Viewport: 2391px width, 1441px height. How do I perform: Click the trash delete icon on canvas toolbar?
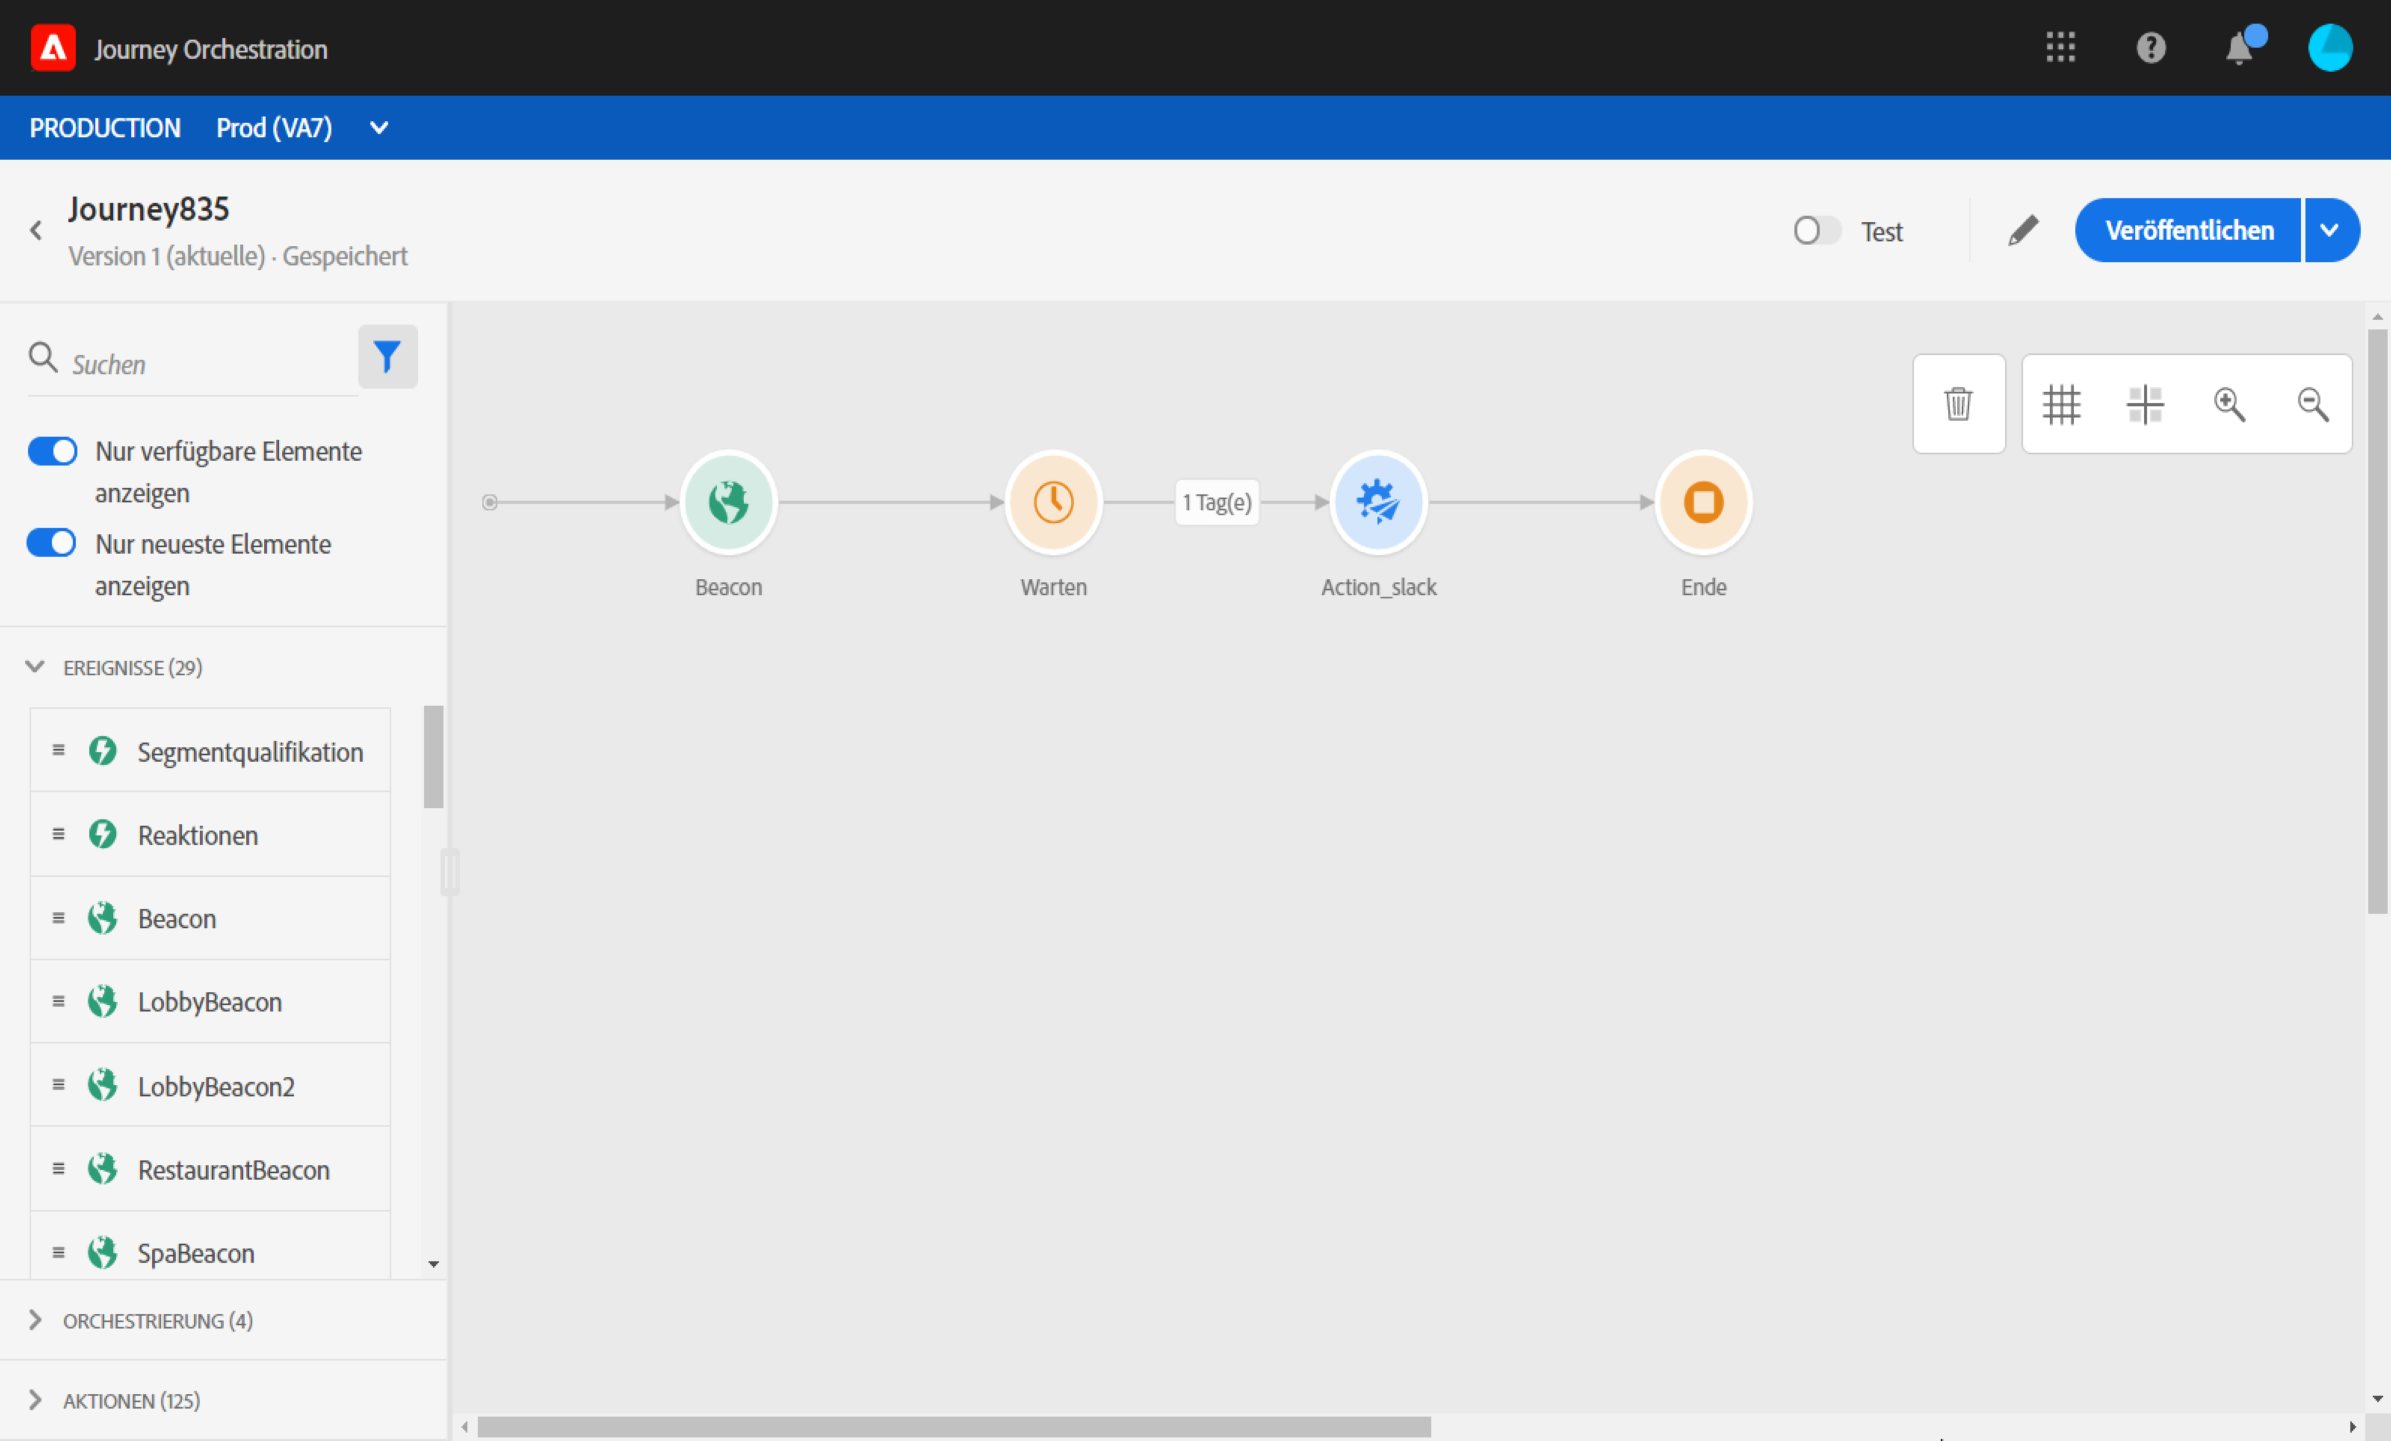tap(1958, 404)
